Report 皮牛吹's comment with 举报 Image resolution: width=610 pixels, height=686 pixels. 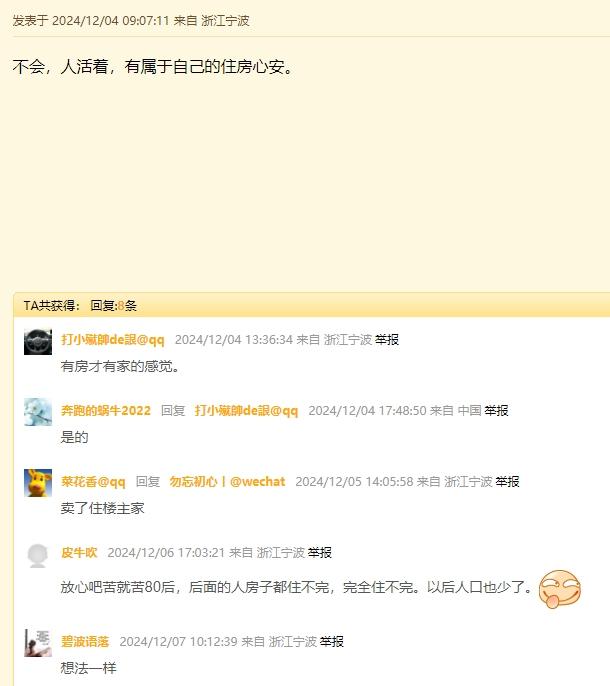[319, 553]
